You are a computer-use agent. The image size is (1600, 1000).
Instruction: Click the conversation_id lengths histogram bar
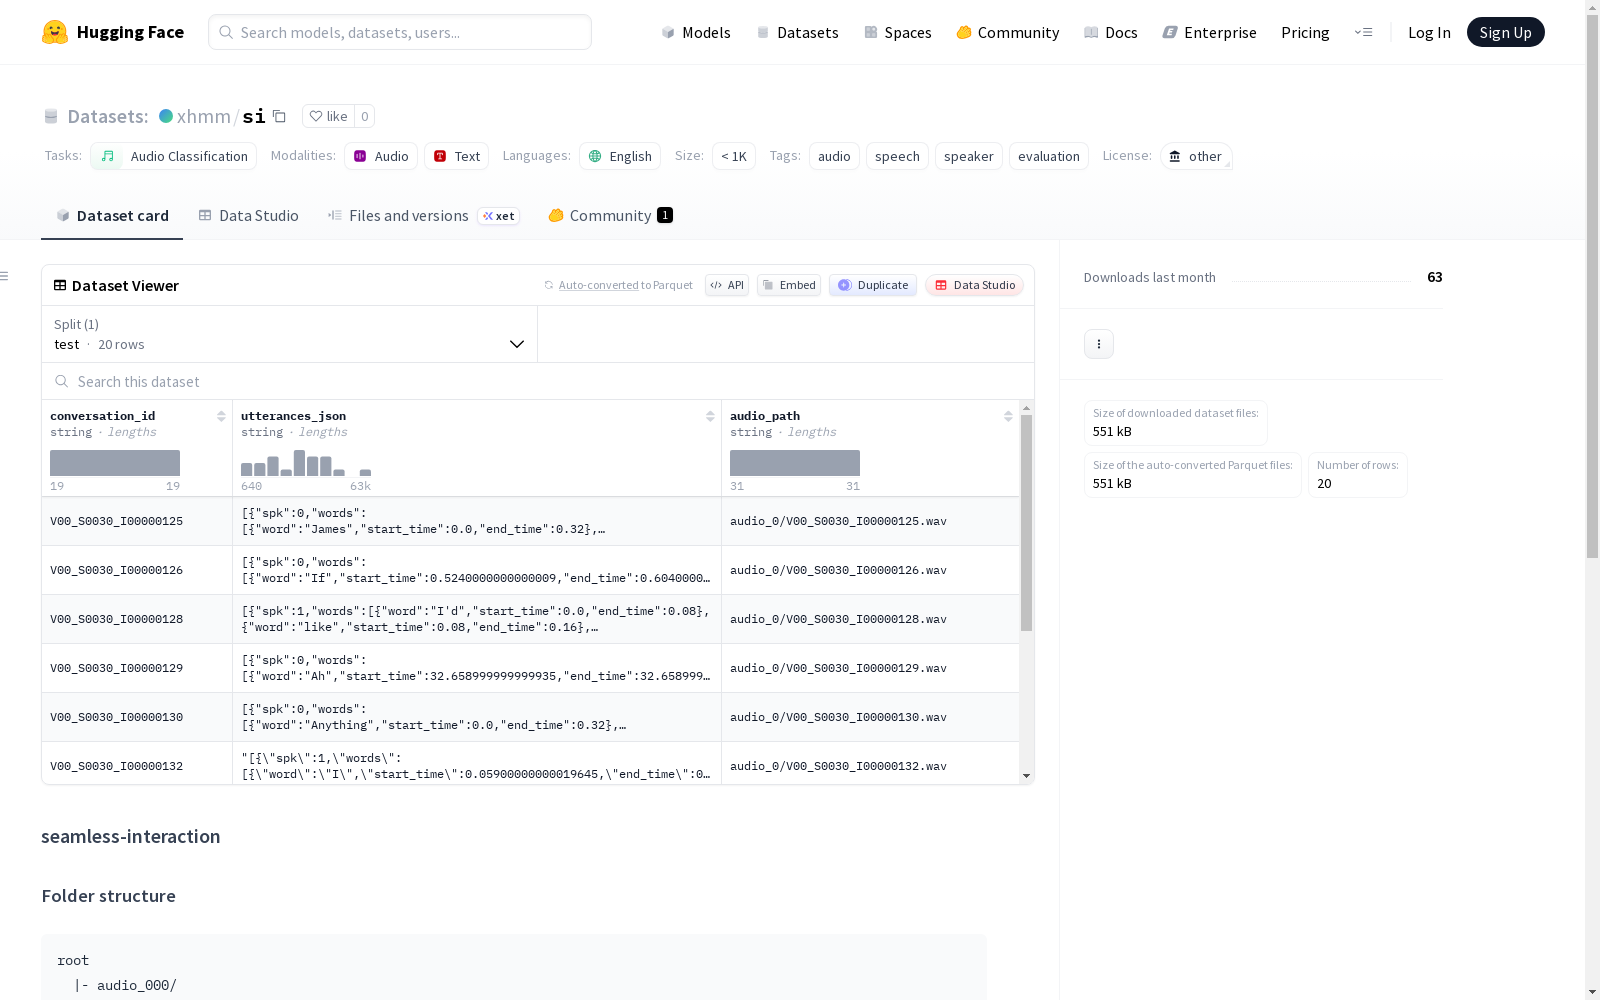(x=115, y=463)
